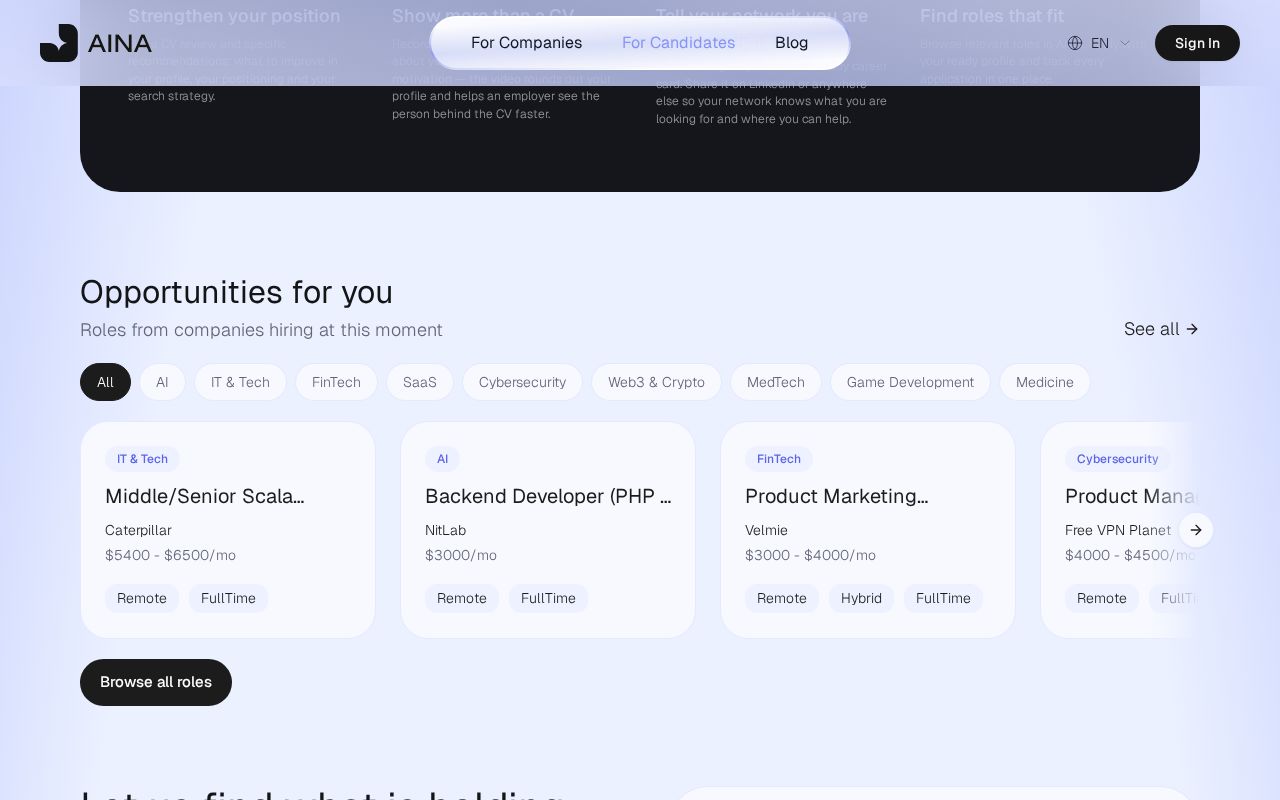Click the IT & Tech card badge

[142, 459]
